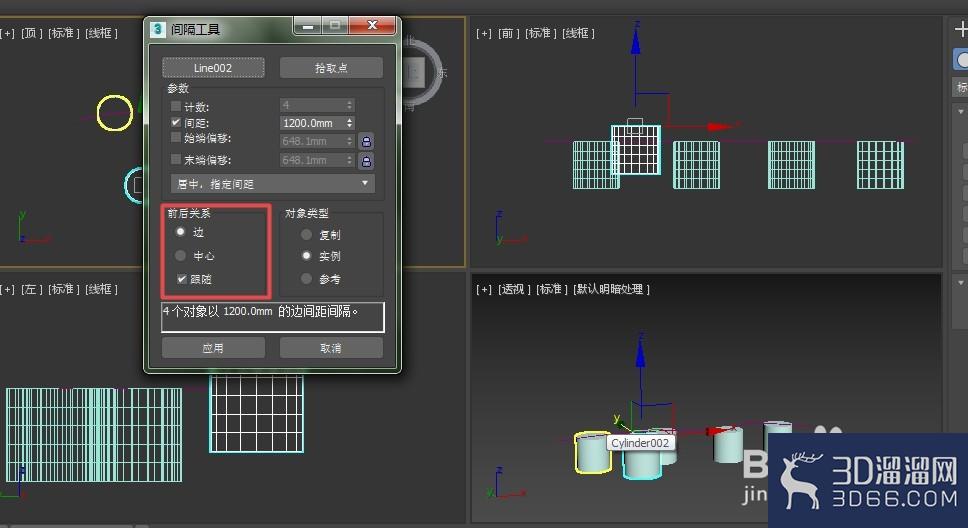Click the Geometry category icon in command panel
Viewport: 968px width, 528px height.
tap(961, 60)
